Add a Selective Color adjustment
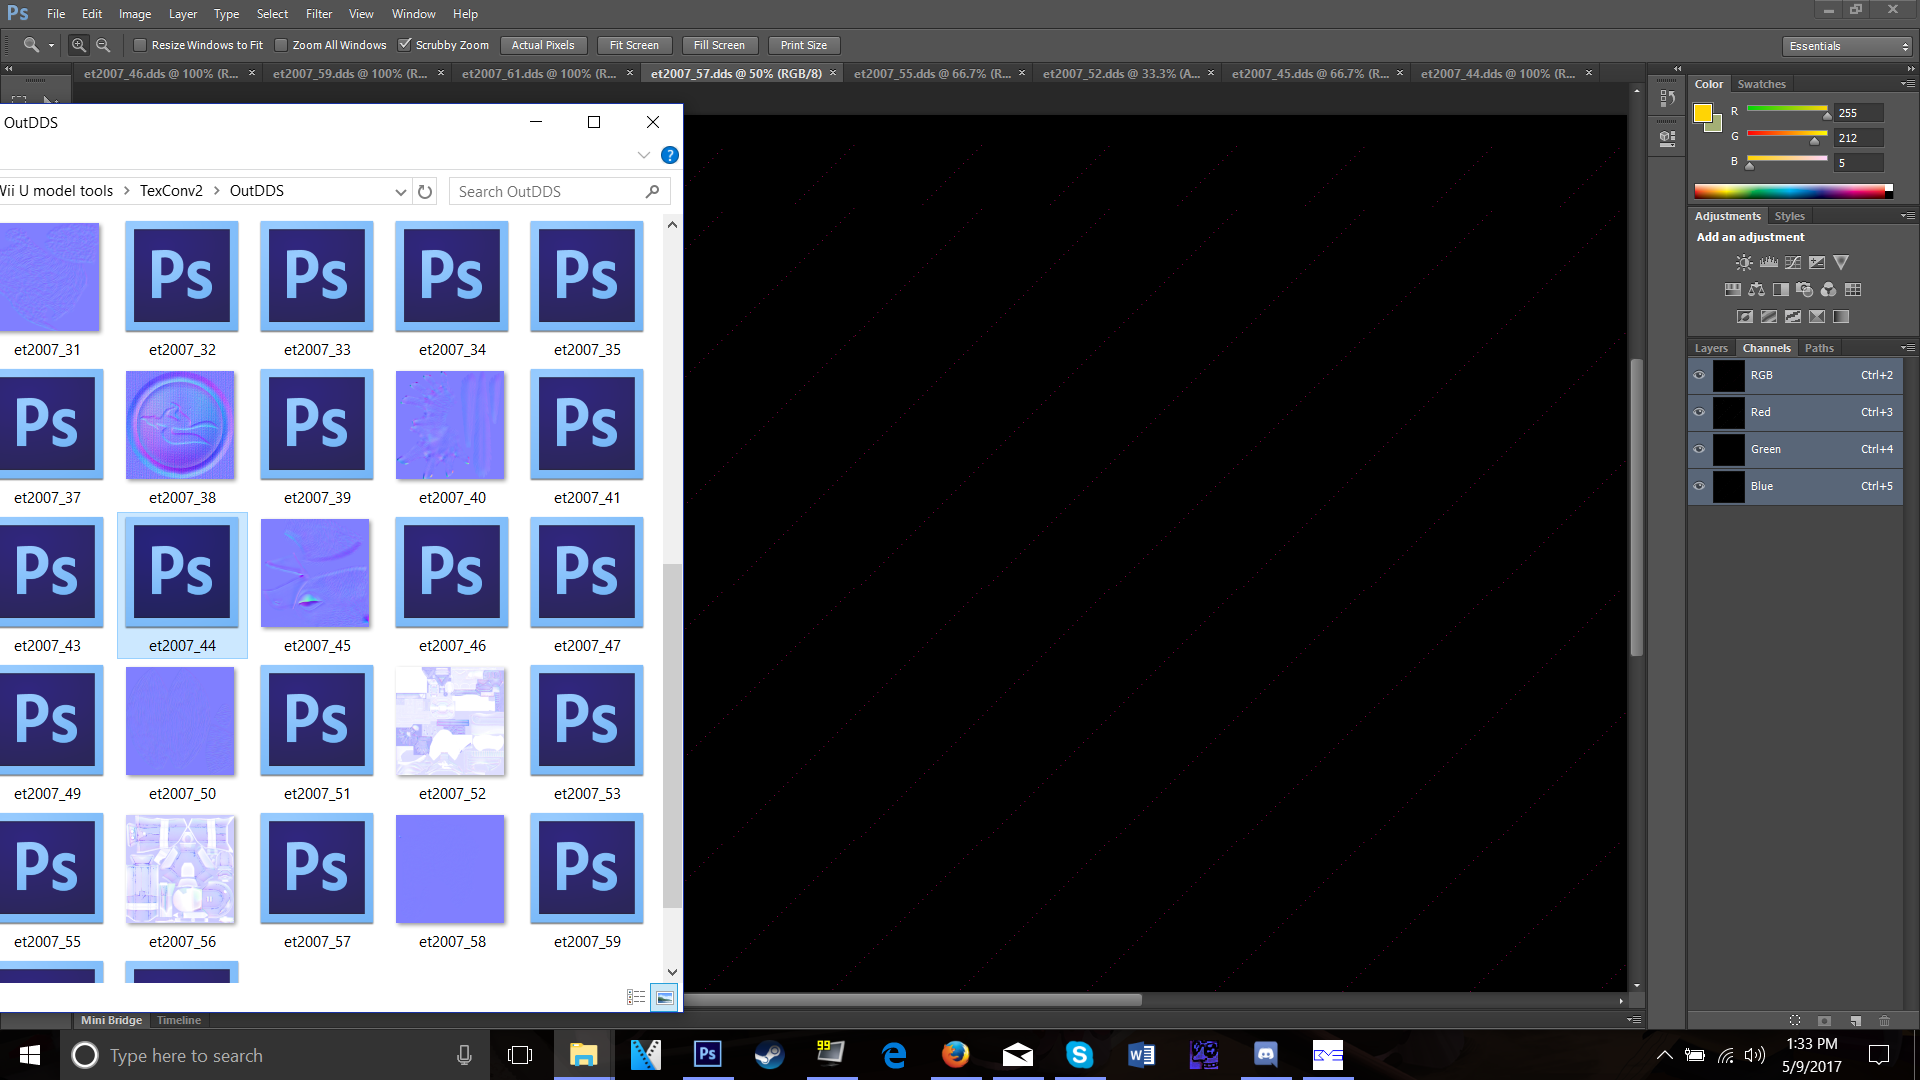The image size is (1920, 1080). click(1817, 317)
